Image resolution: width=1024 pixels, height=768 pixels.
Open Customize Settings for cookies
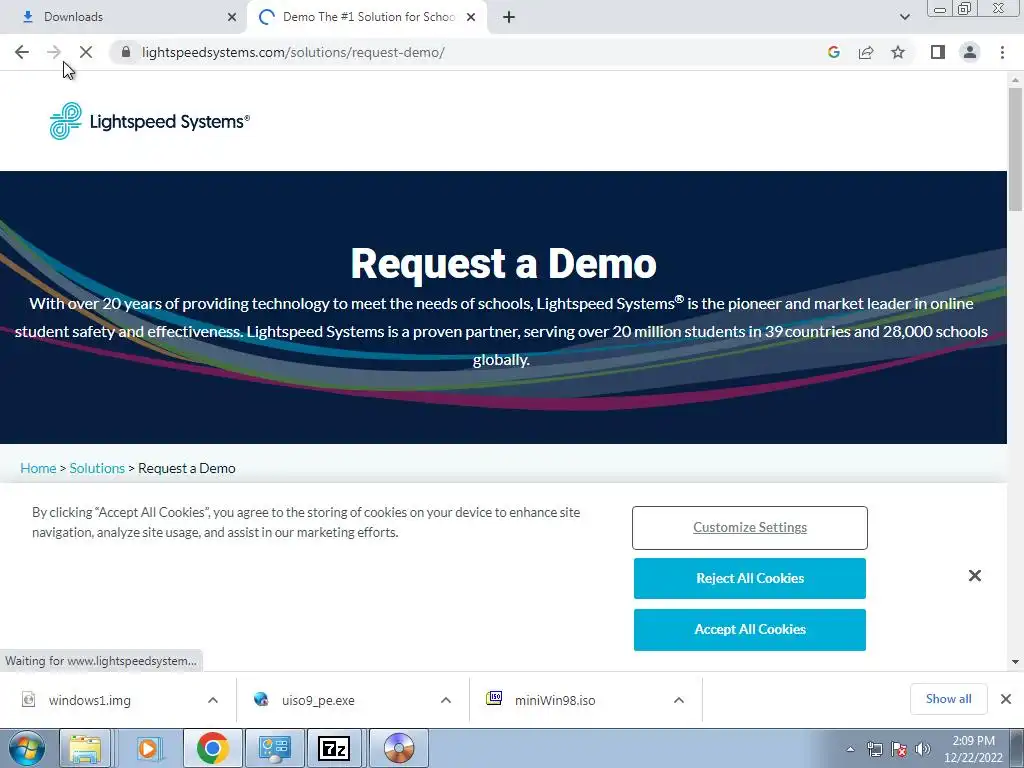[x=750, y=528]
